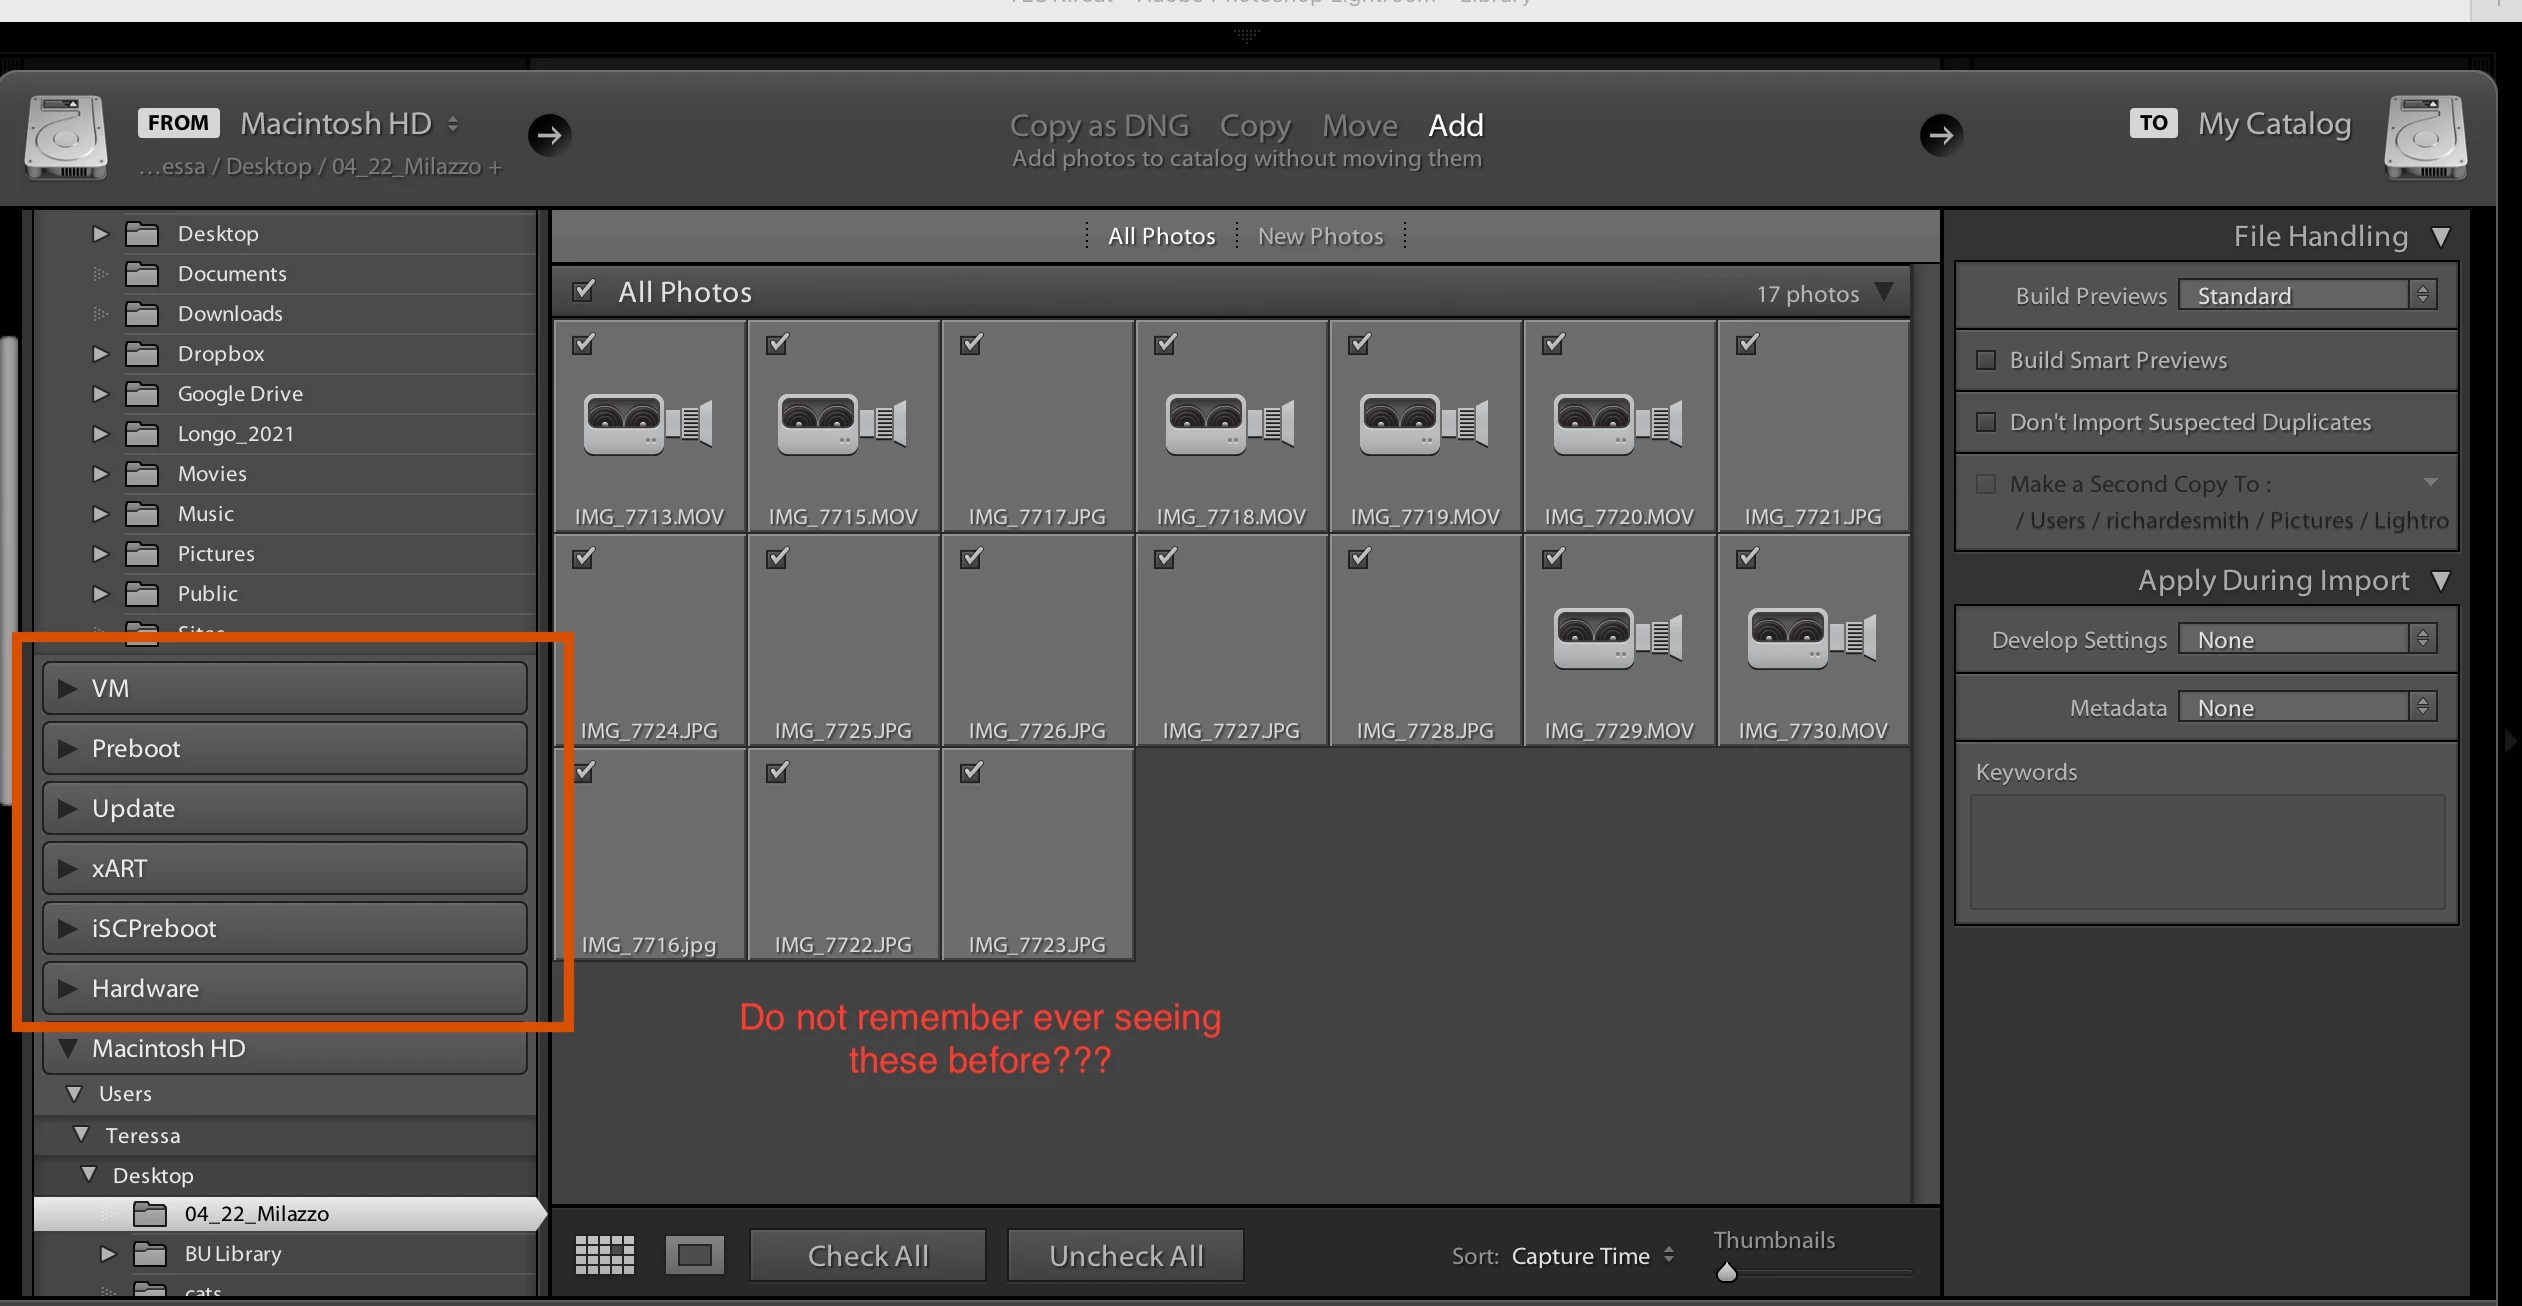Image resolution: width=2522 pixels, height=1306 pixels.
Task: Click the source arrow button next to FROM
Action: [549, 135]
